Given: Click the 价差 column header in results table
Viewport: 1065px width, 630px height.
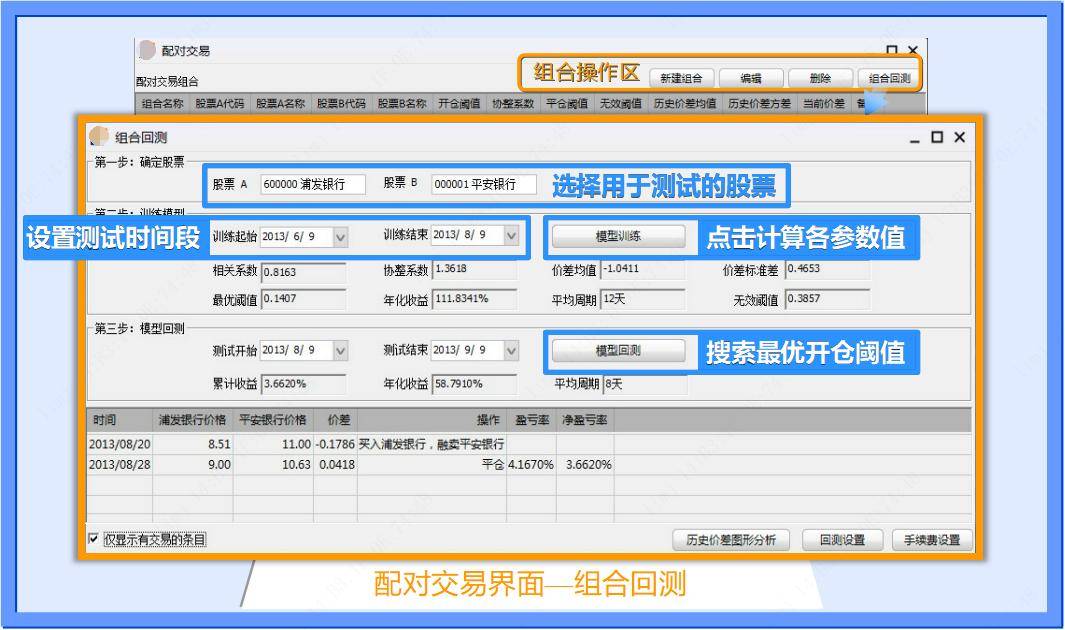Looking at the screenshot, I should (335, 420).
